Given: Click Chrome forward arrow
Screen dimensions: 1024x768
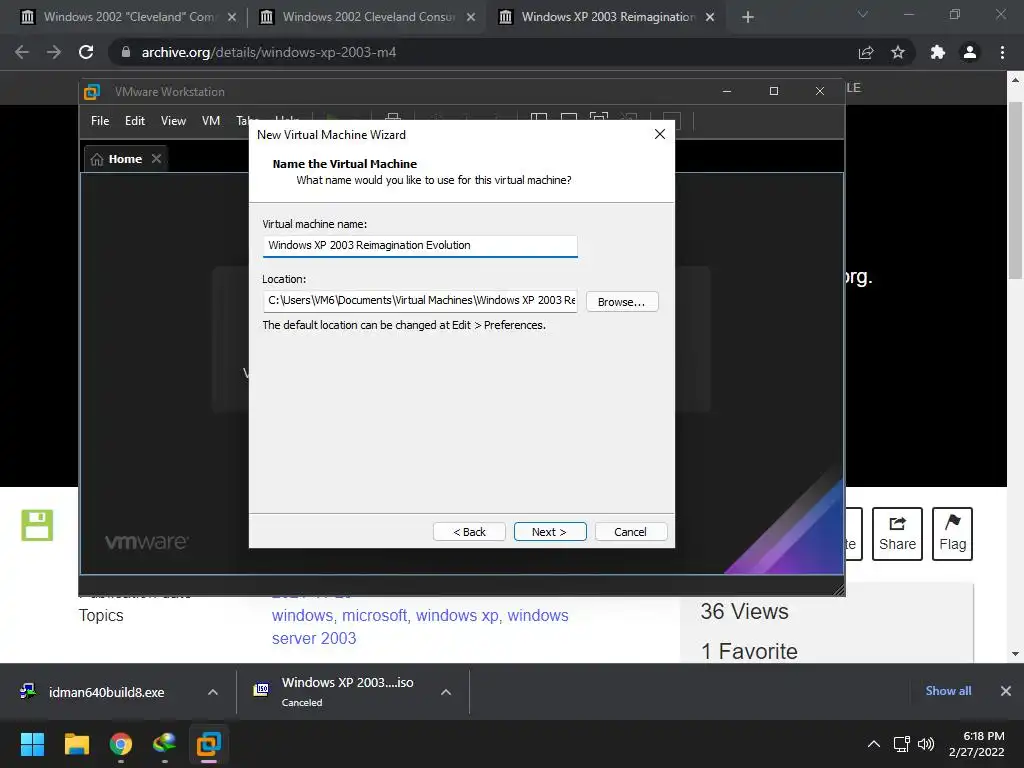Looking at the screenshot, I should click(54, 52).
